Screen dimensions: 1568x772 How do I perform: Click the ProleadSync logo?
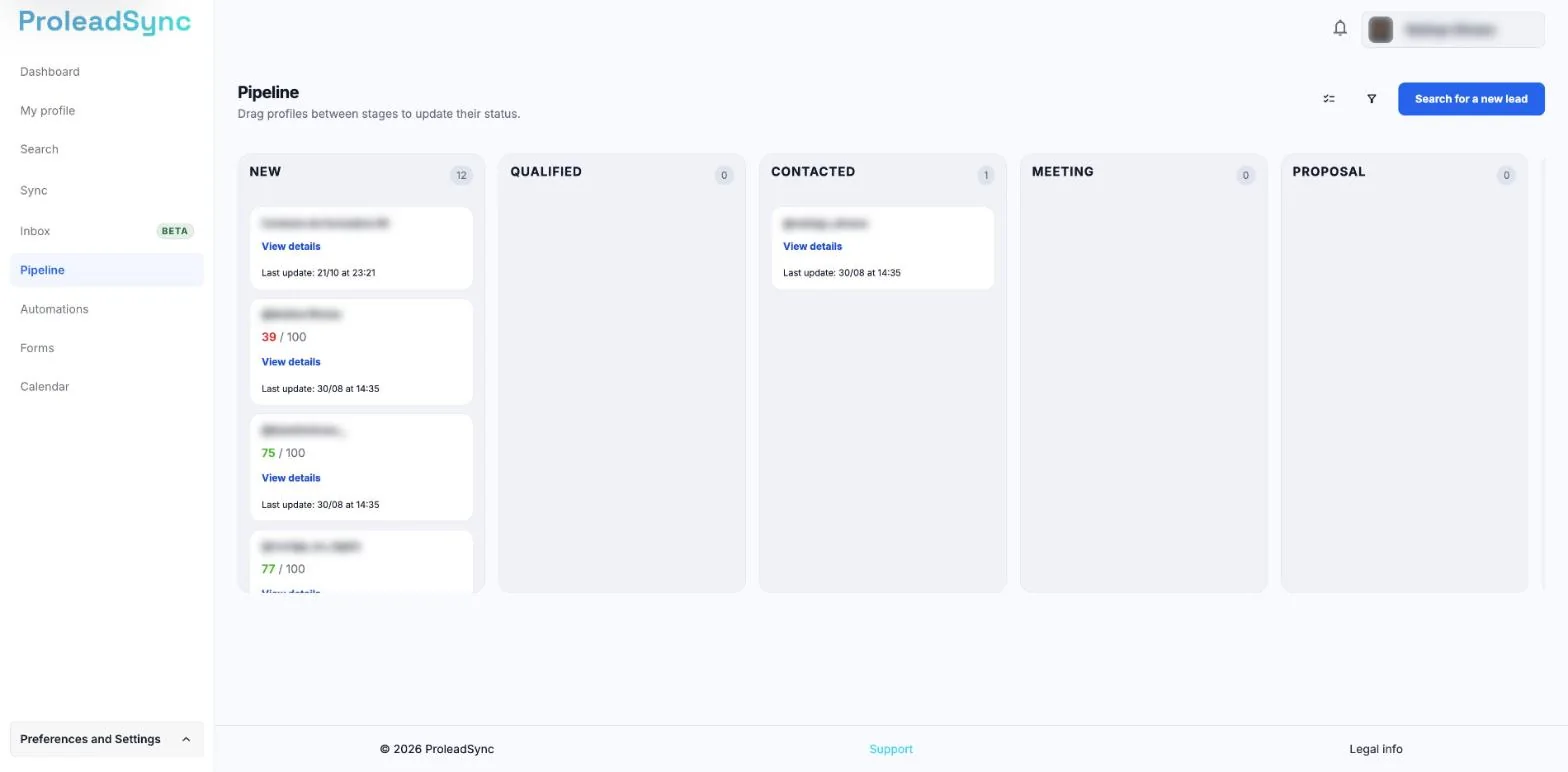105,22
